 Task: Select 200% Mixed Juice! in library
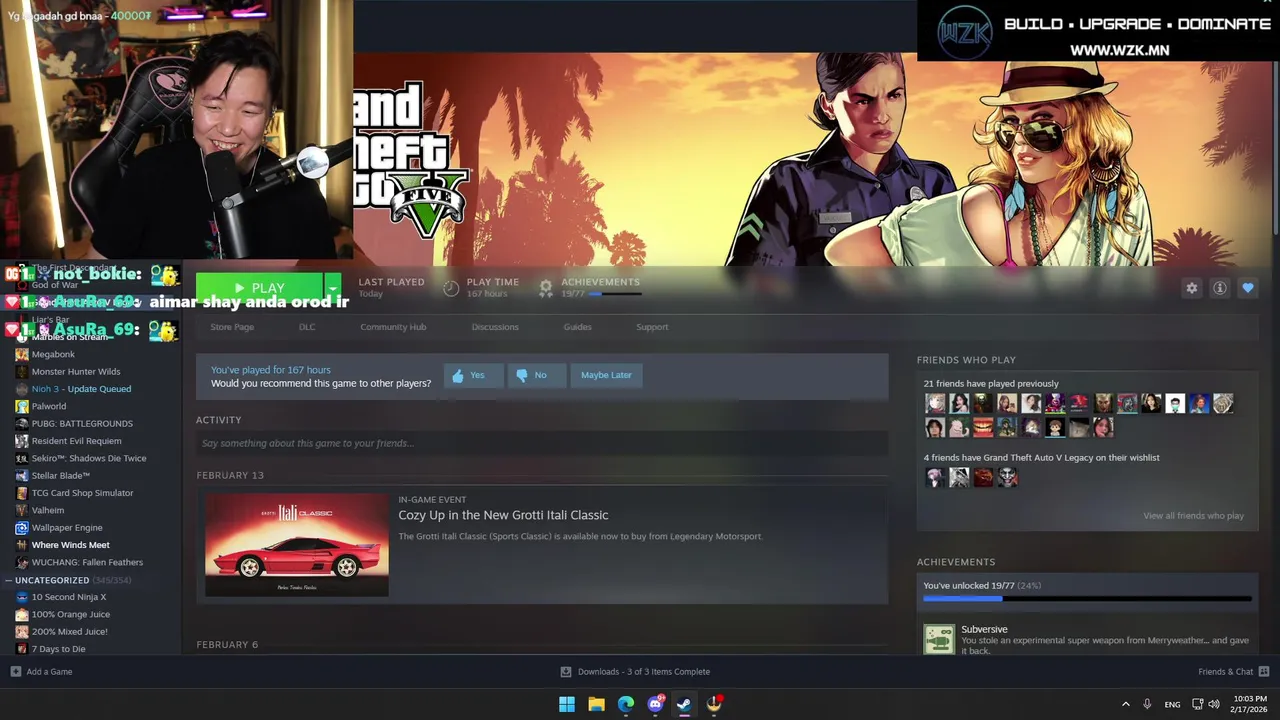coord(69,632)
